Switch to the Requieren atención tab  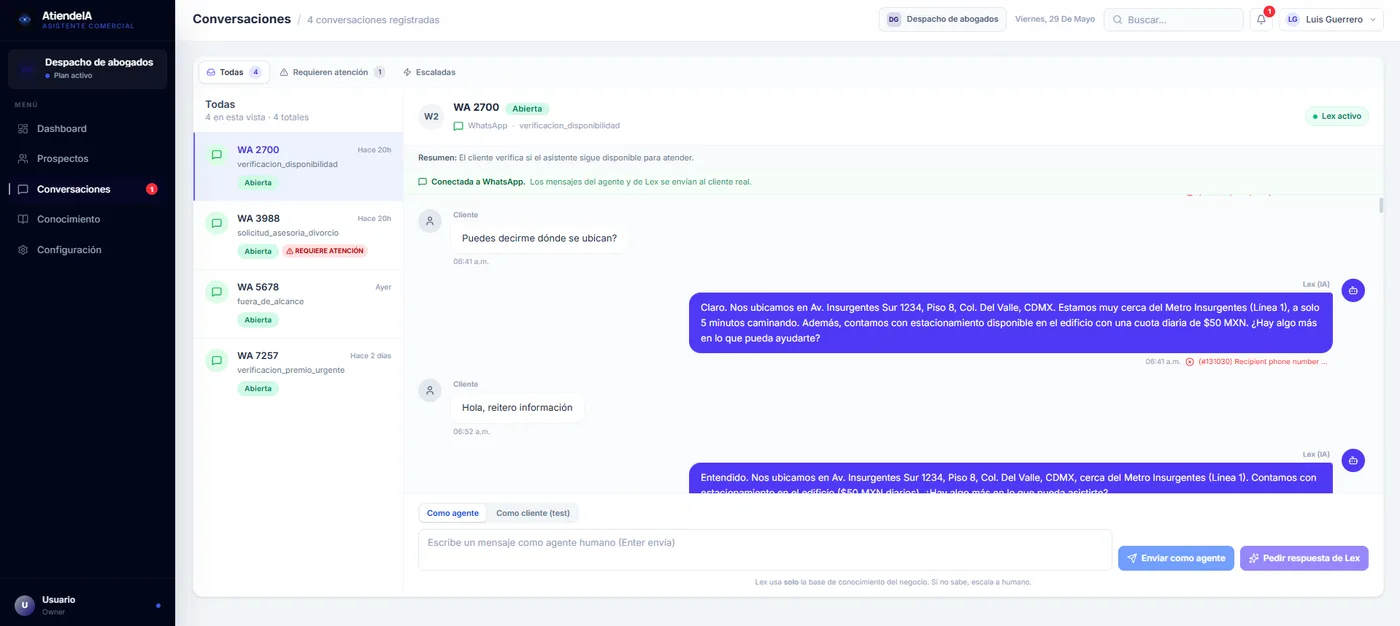point(332,72)
